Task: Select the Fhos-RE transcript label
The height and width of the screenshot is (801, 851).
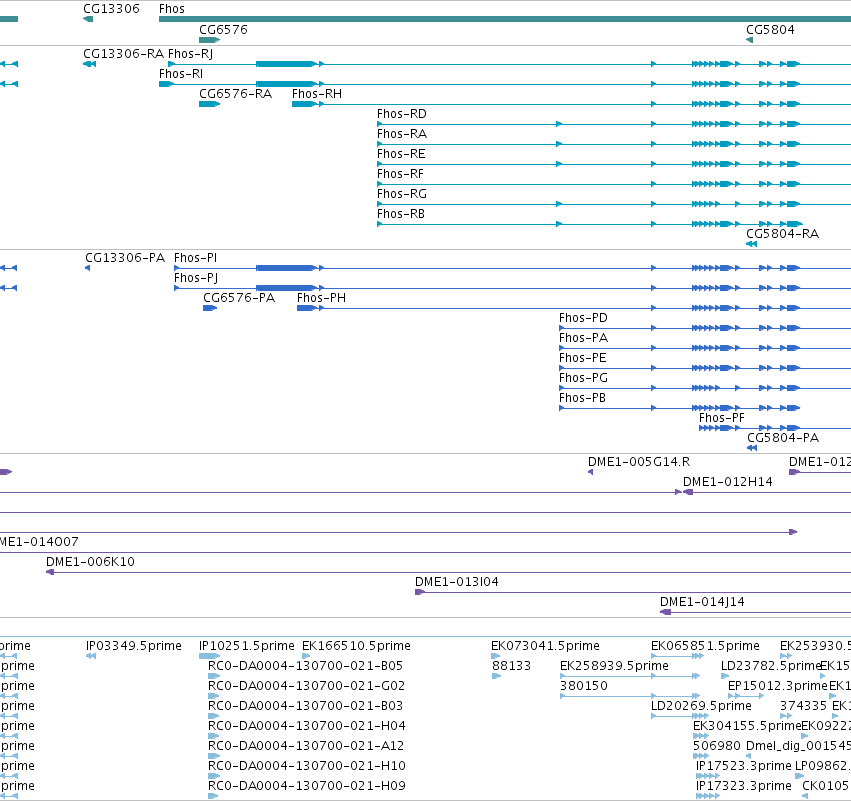Action: click(401, 154)
